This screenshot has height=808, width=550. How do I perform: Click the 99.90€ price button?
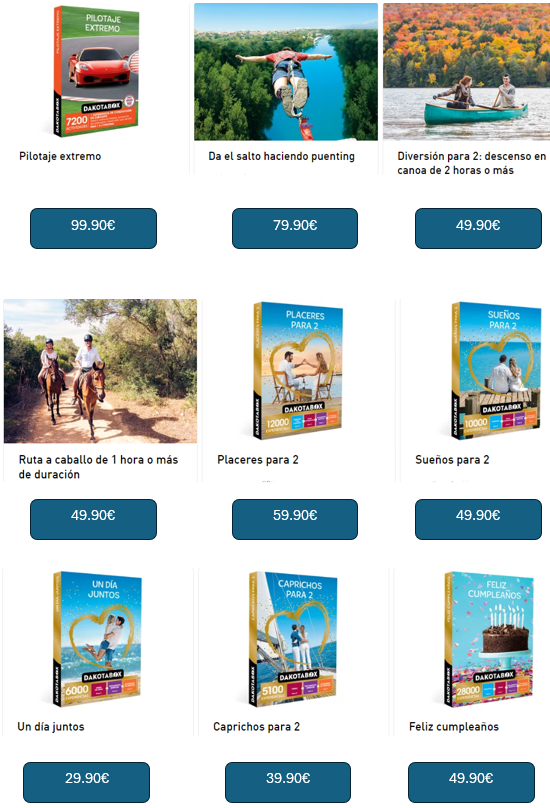[93, 228]
